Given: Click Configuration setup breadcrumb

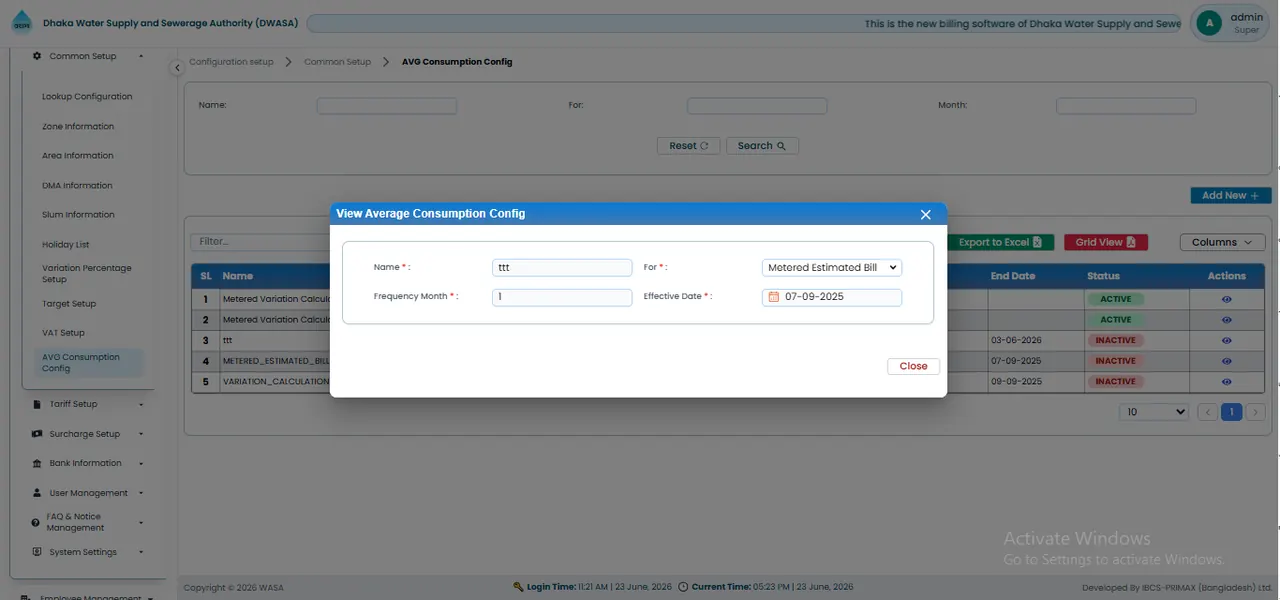Looking at the screenshot, I should coord(231,62).
